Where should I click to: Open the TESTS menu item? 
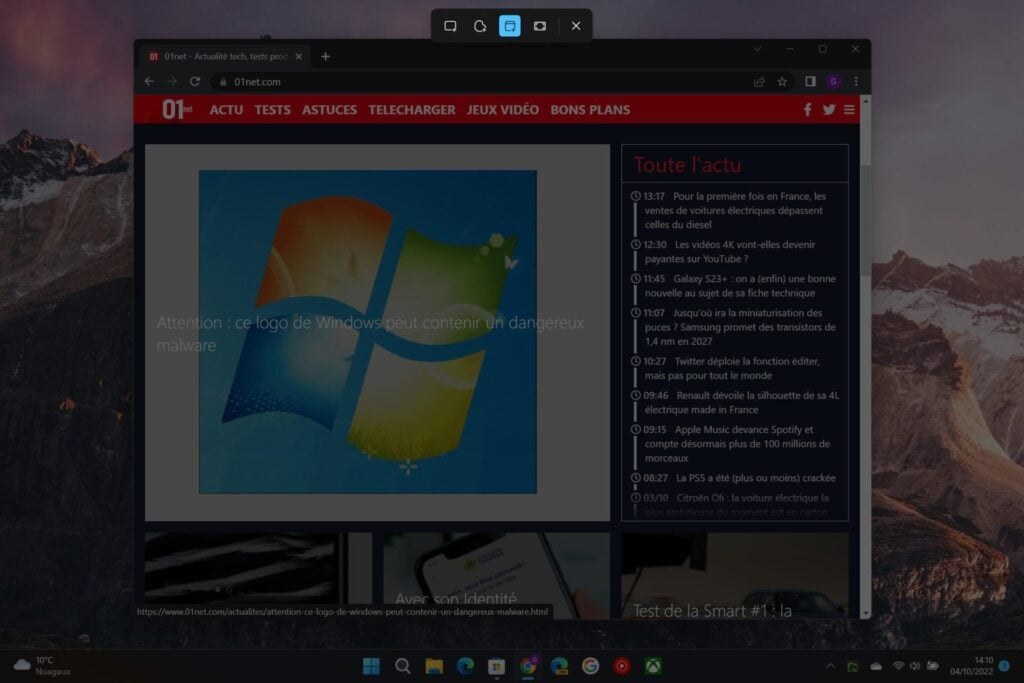(272, 110)
